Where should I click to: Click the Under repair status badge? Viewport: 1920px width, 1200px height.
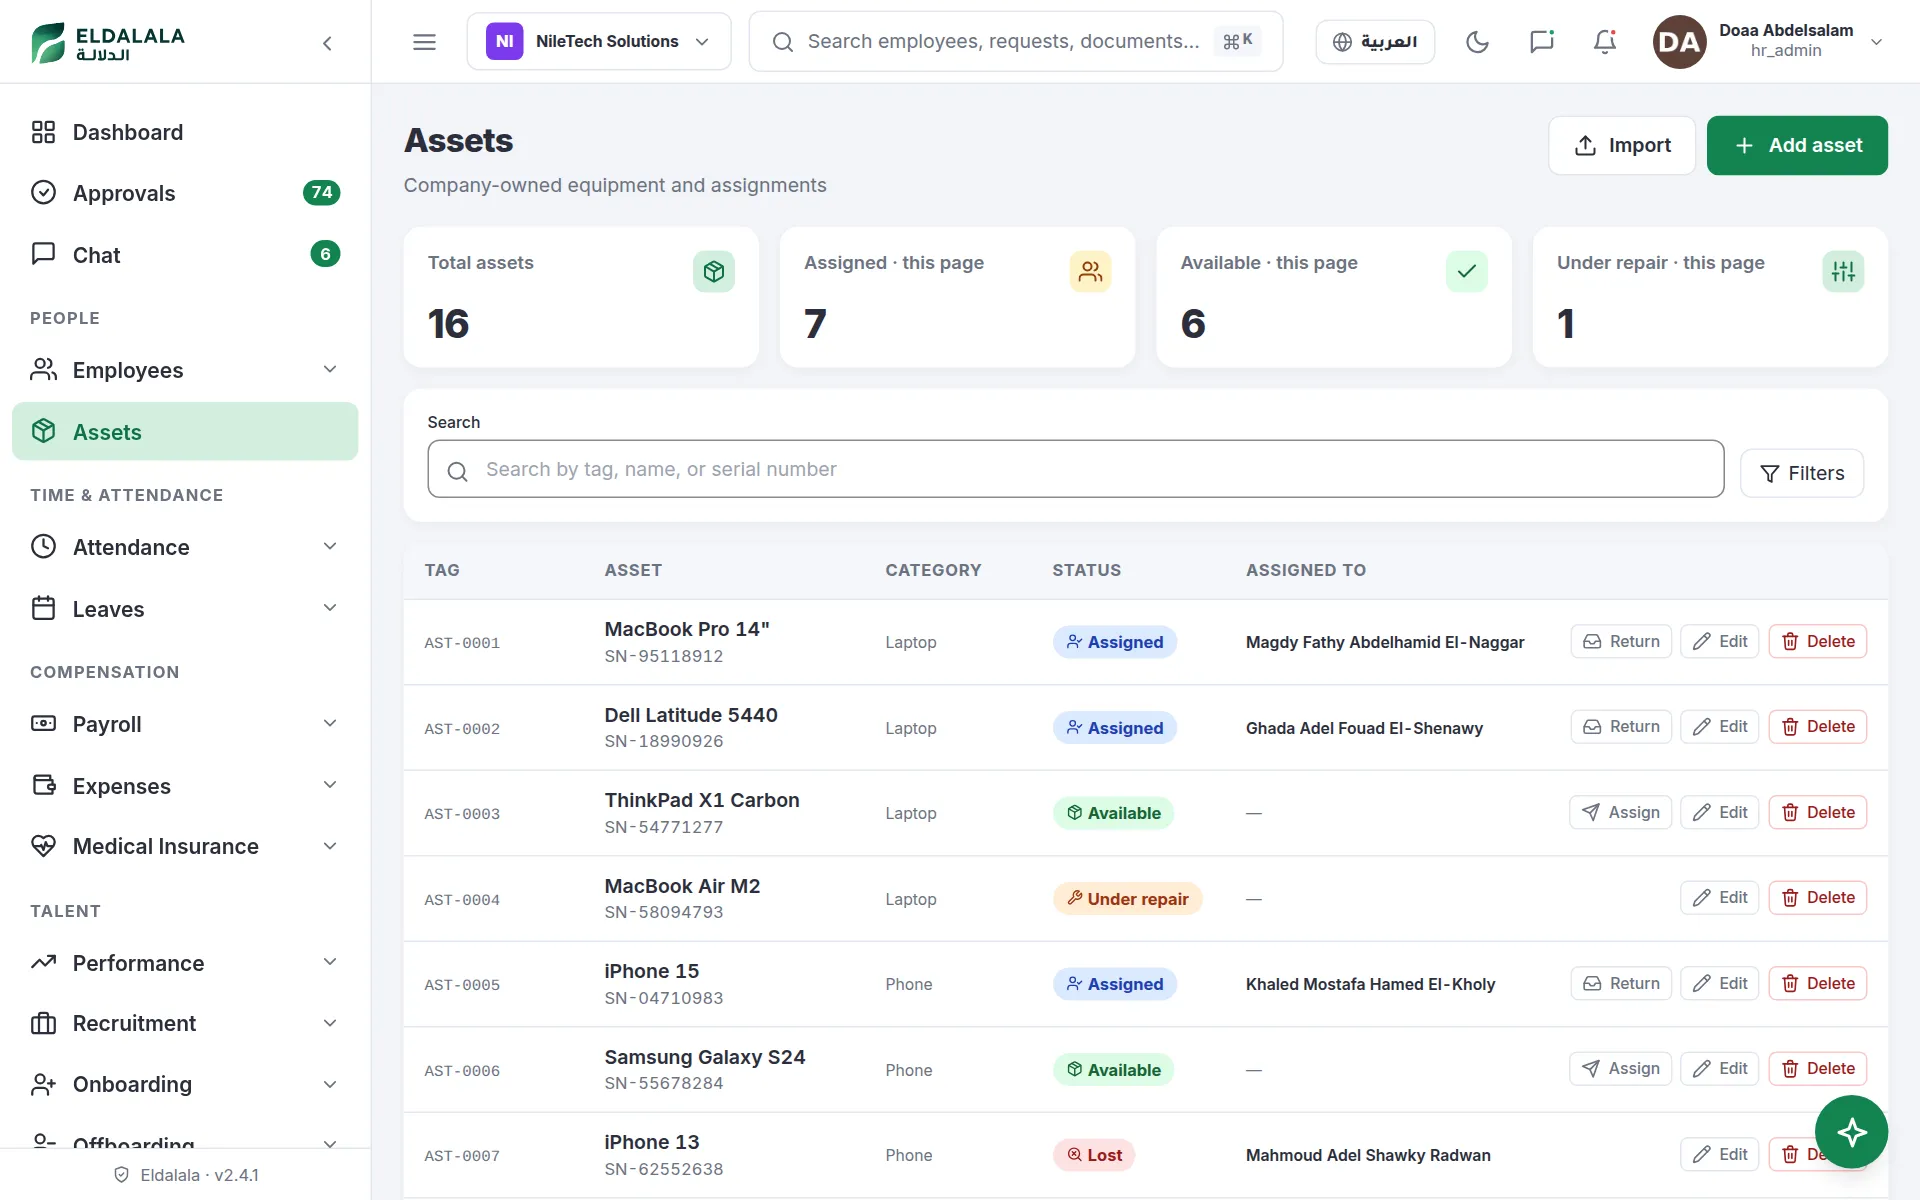click(1127, 899)
